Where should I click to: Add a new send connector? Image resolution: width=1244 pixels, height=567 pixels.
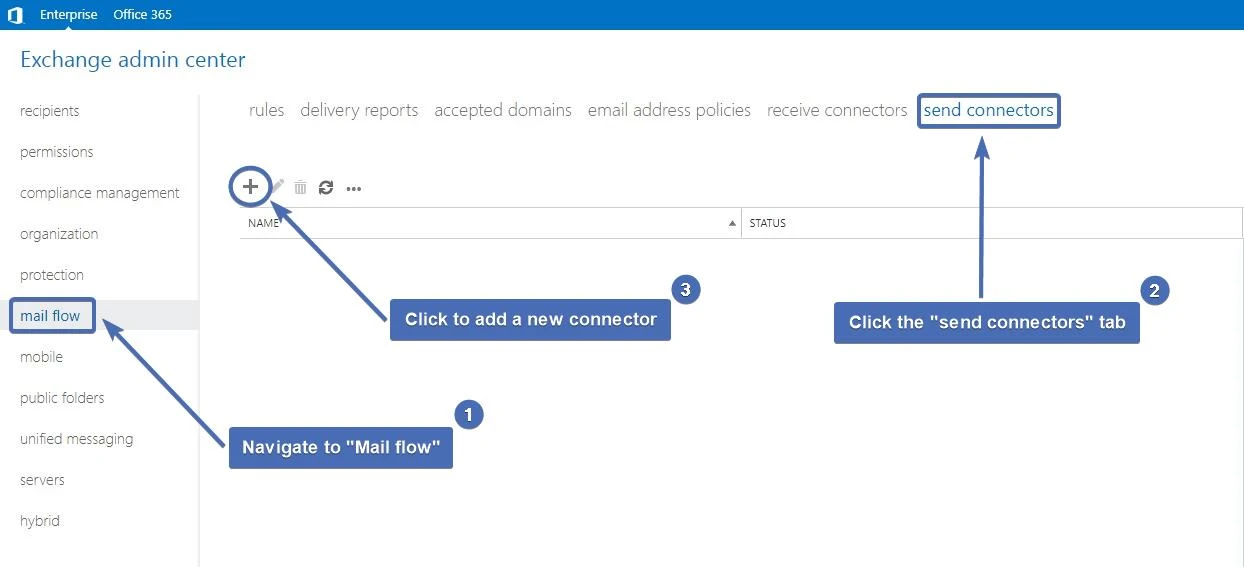pos(251,187)
